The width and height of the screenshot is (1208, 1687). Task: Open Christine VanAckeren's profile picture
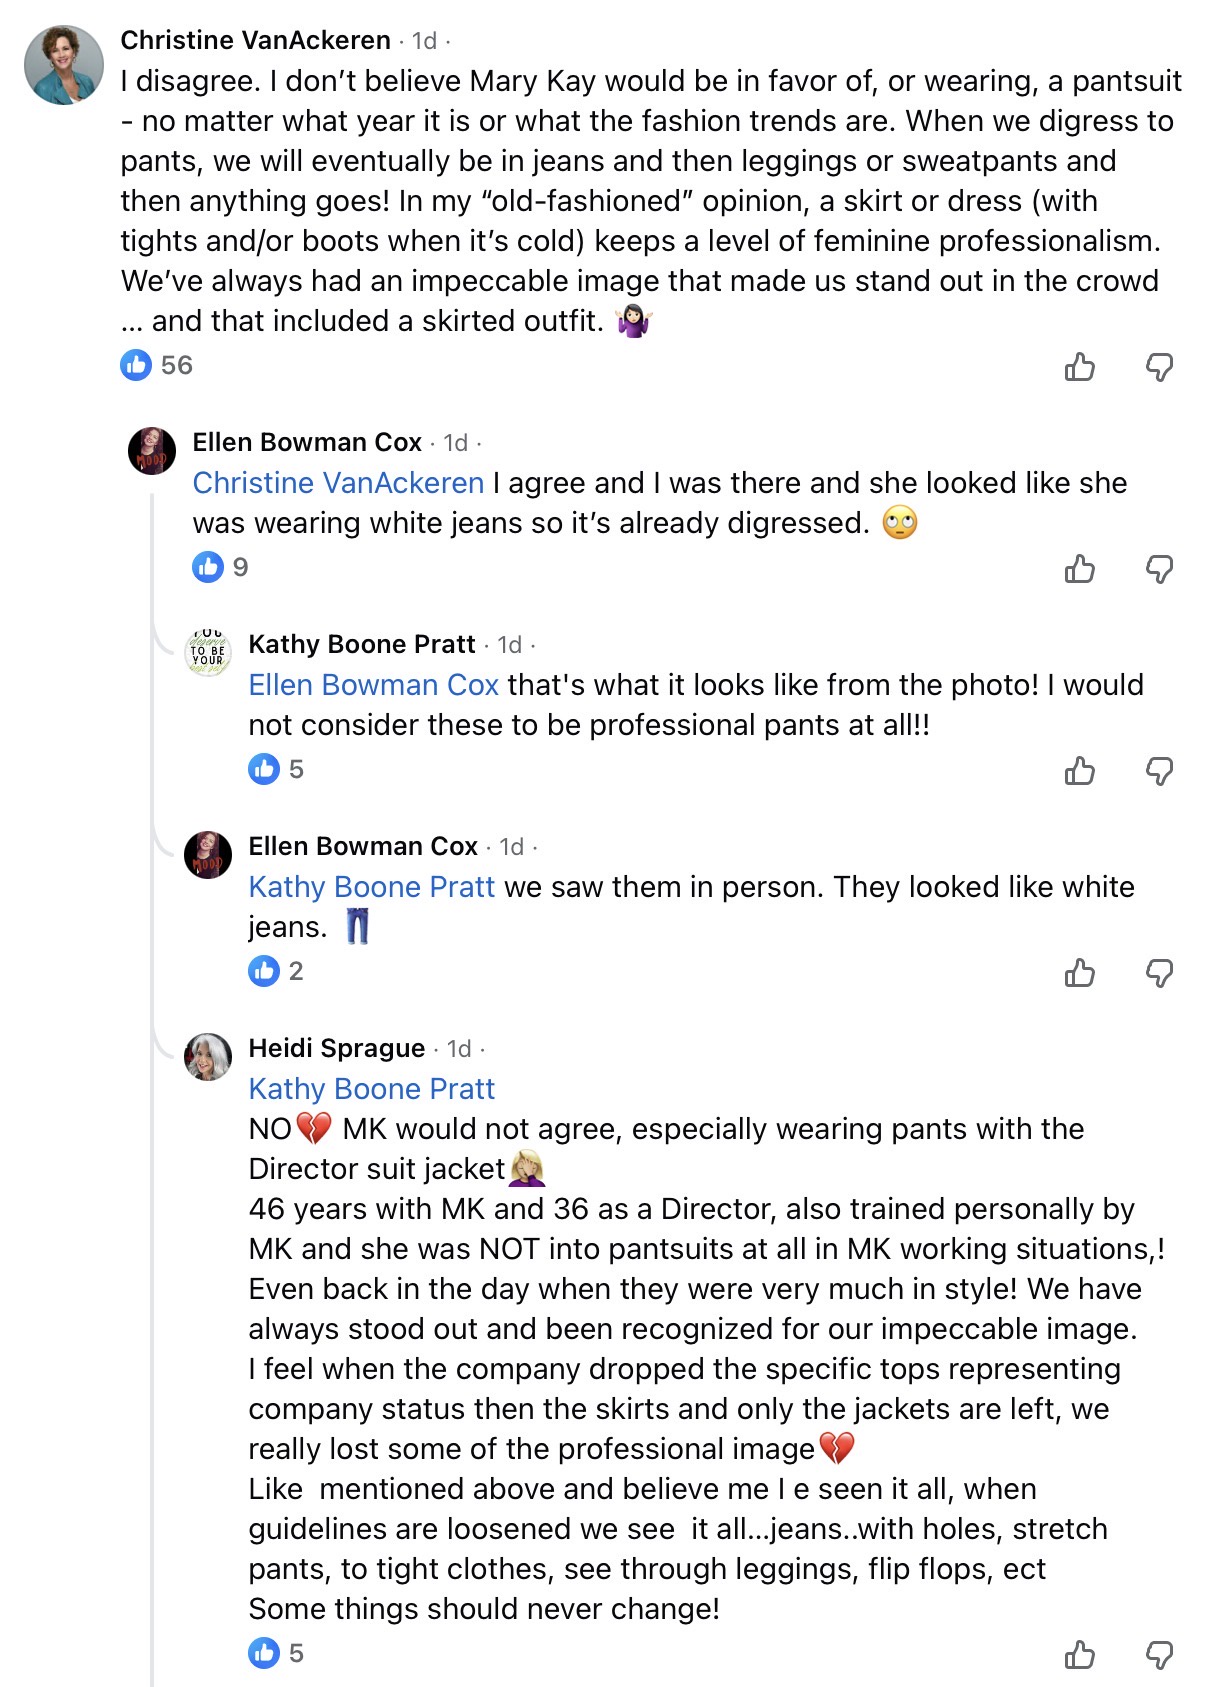pyautogui.click(x=64, y=65)
